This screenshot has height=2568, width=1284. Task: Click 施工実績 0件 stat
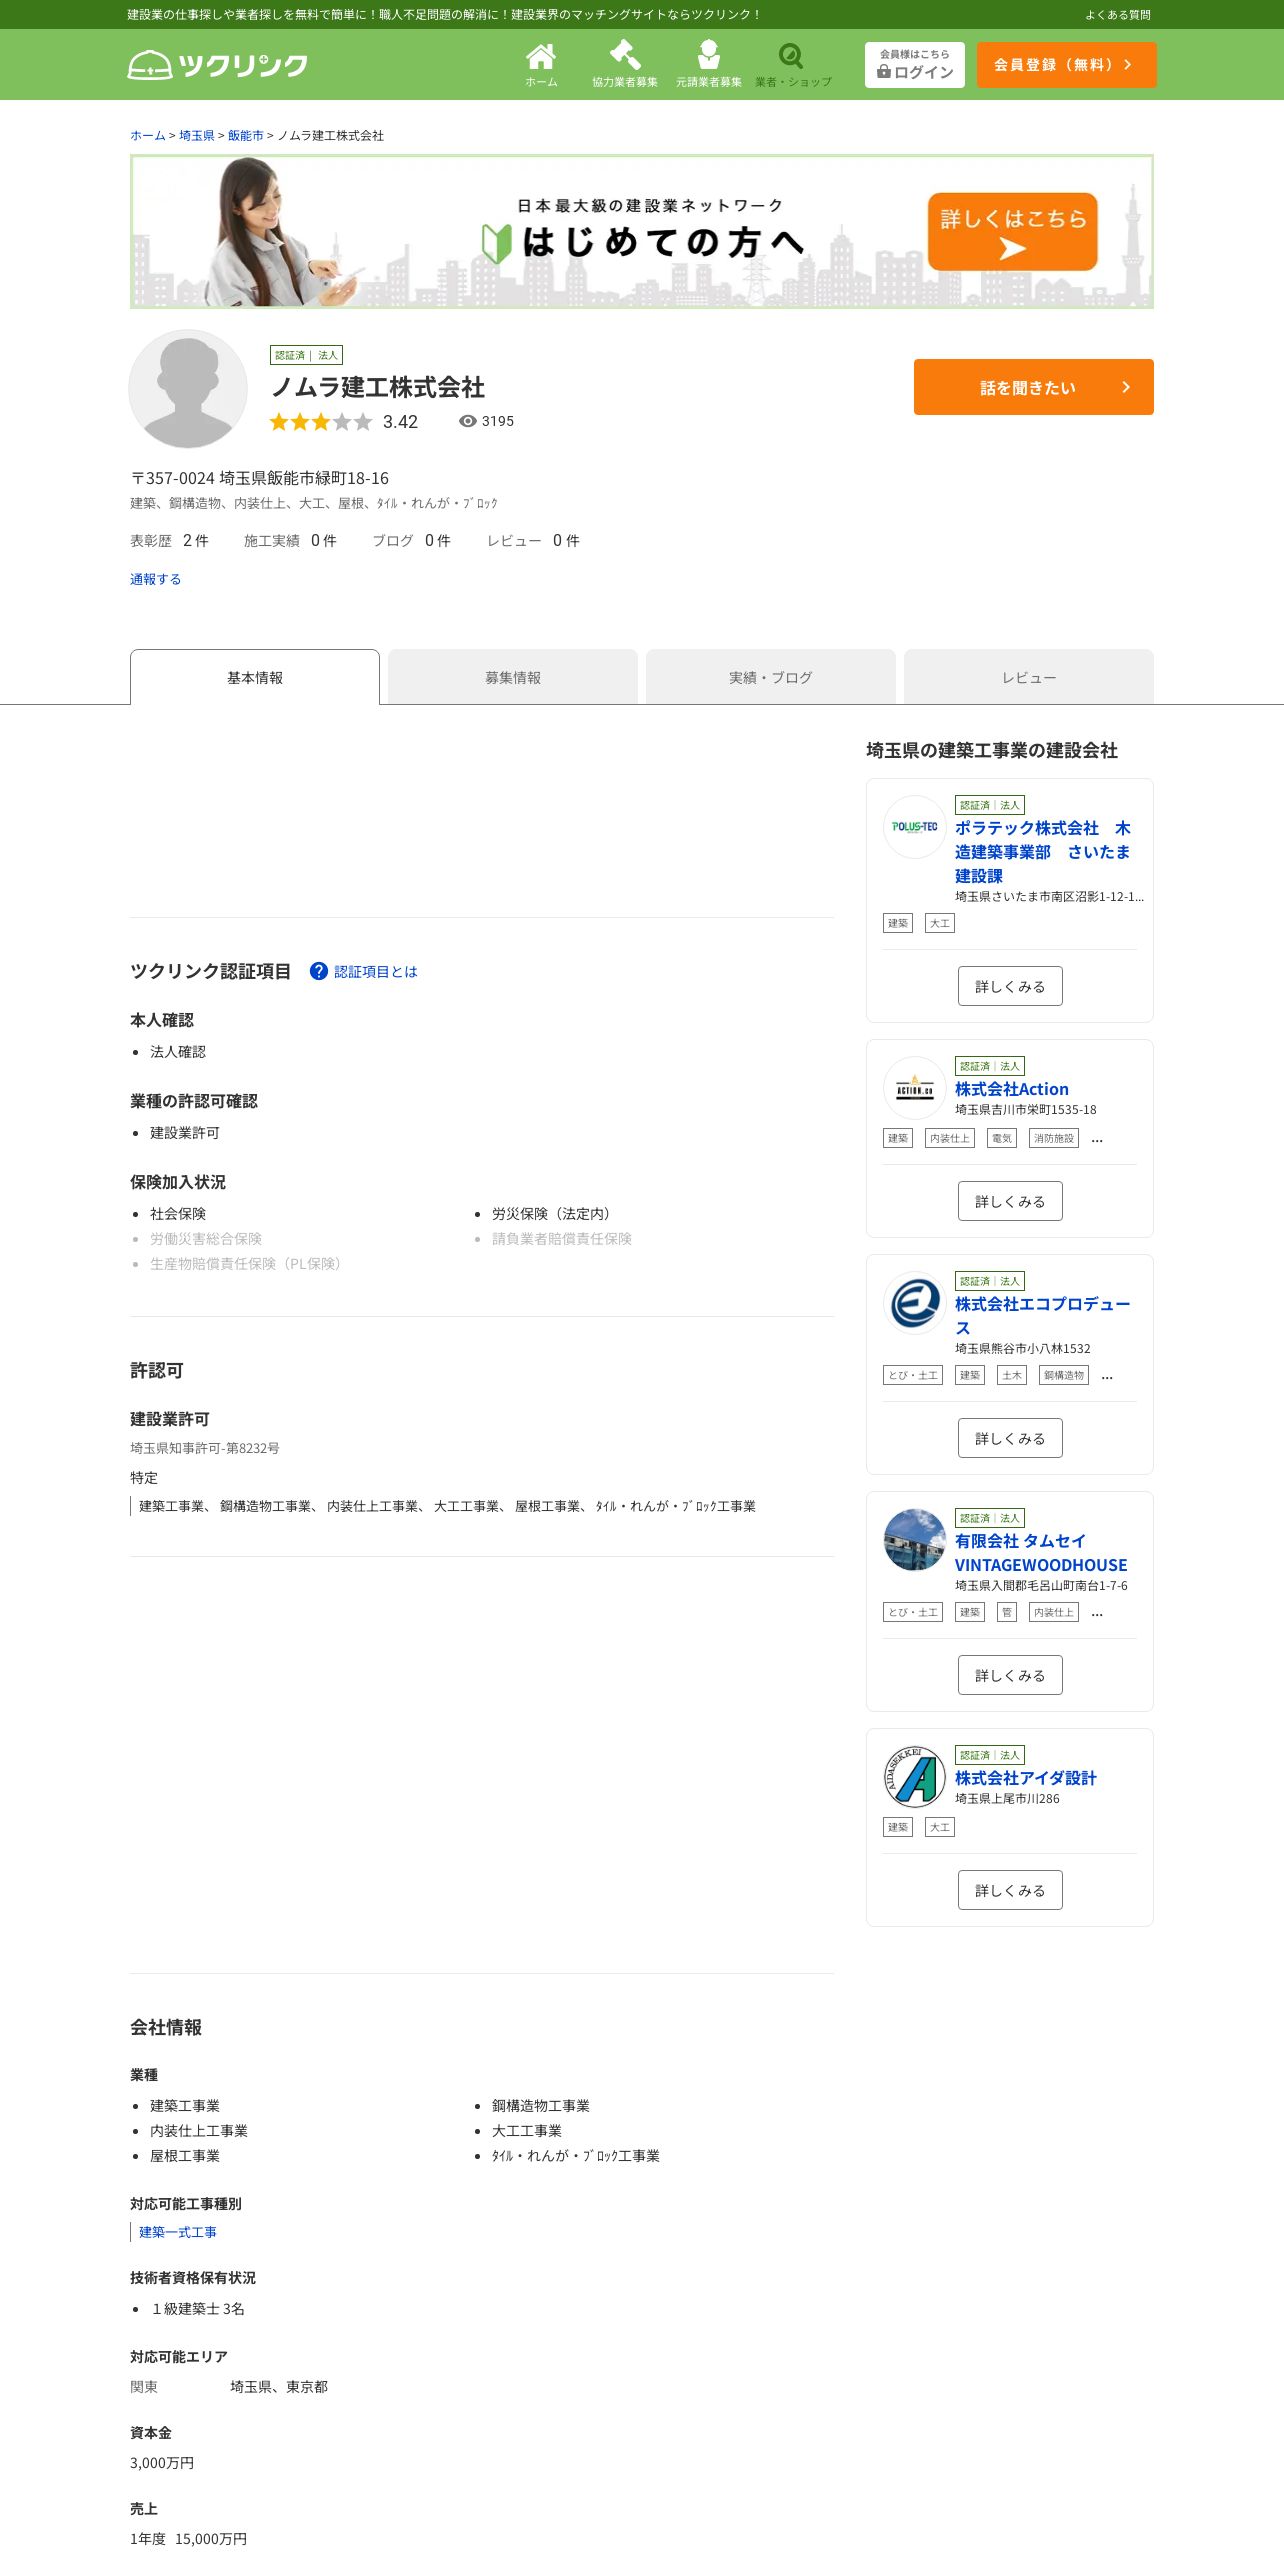tap(290, 540)
